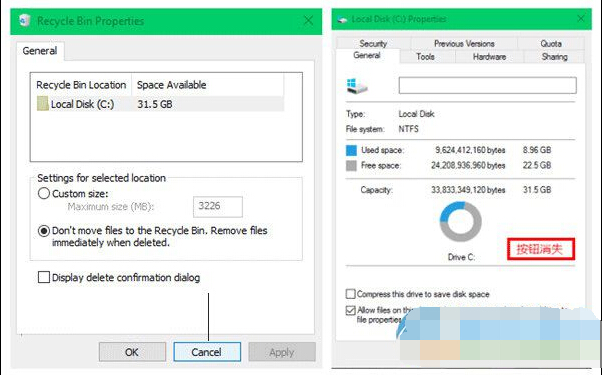
Task: Open the General tab in Recycle Bin Properties
Action: [40, 51]
